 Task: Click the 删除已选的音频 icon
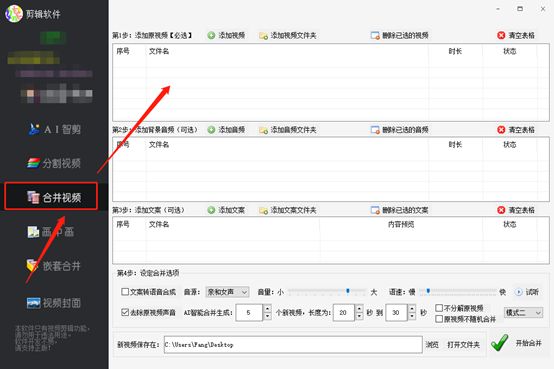pos(375,130)
